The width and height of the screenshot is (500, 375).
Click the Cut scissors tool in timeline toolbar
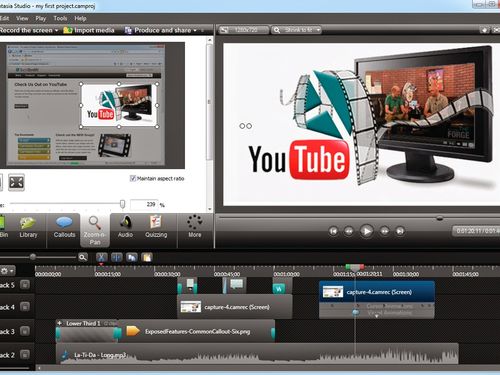(102, 257)
